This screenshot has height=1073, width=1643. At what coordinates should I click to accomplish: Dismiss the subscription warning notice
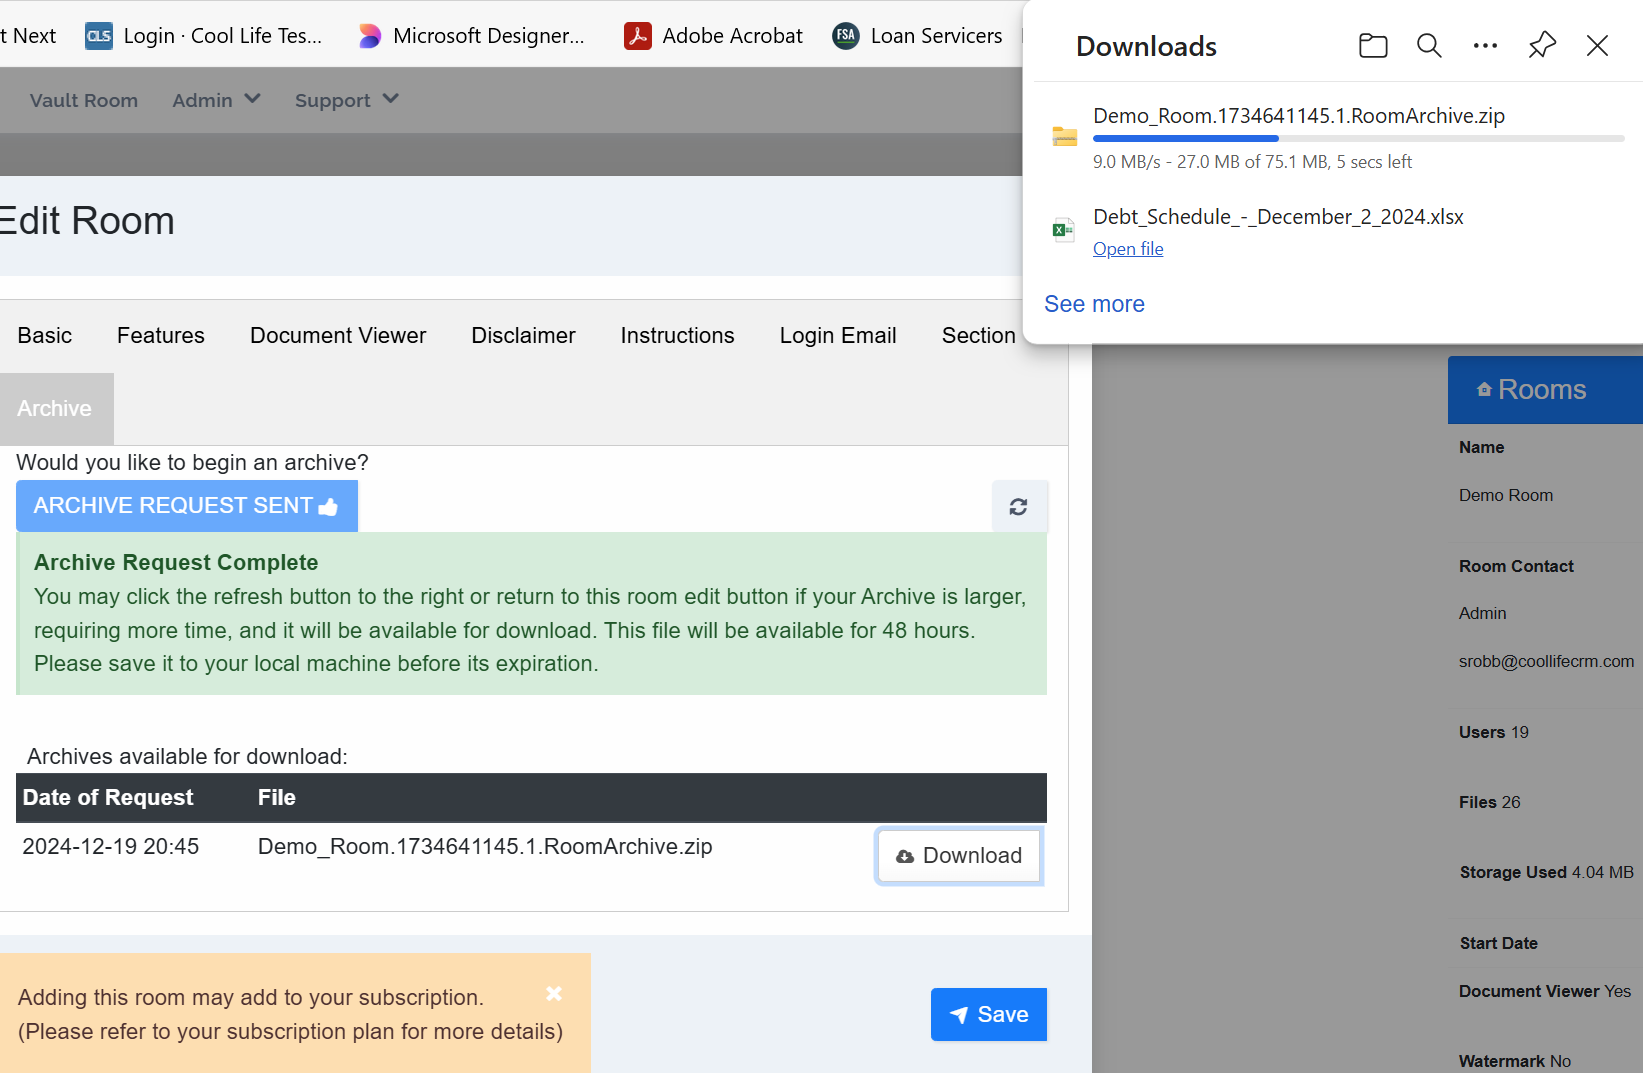[x=554, y=993]
